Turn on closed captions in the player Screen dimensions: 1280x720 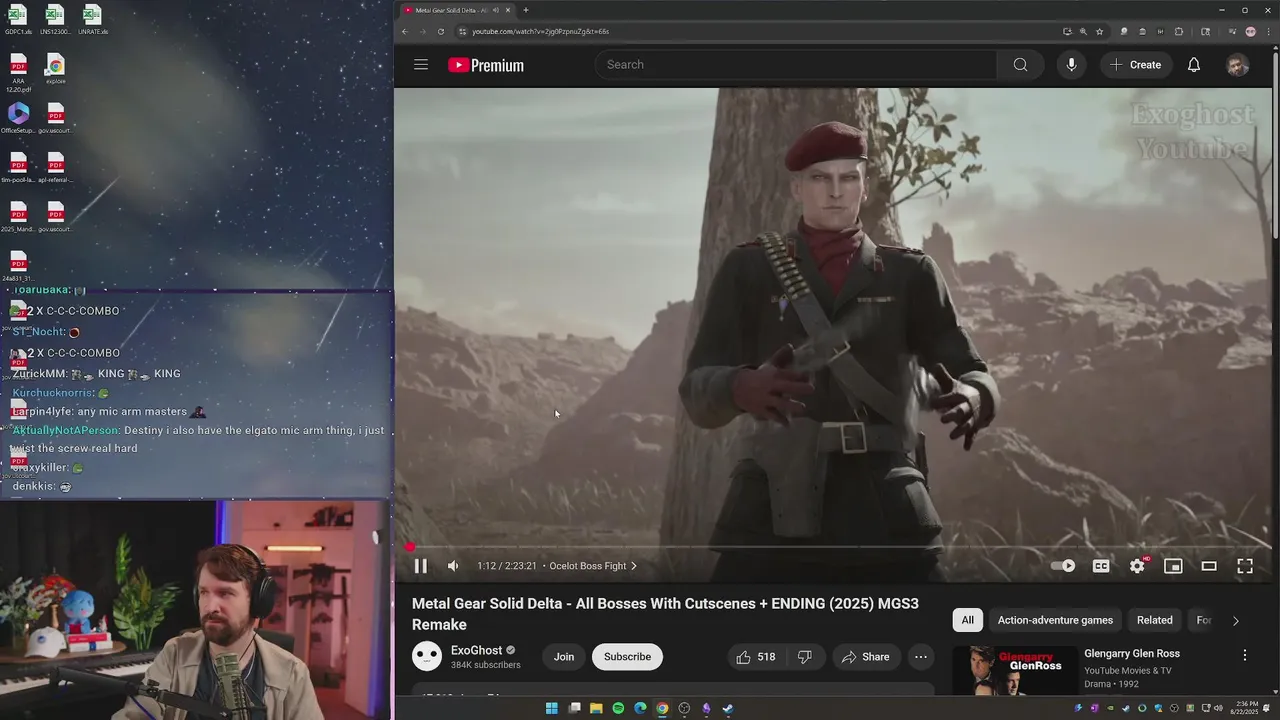[1101, 566]
